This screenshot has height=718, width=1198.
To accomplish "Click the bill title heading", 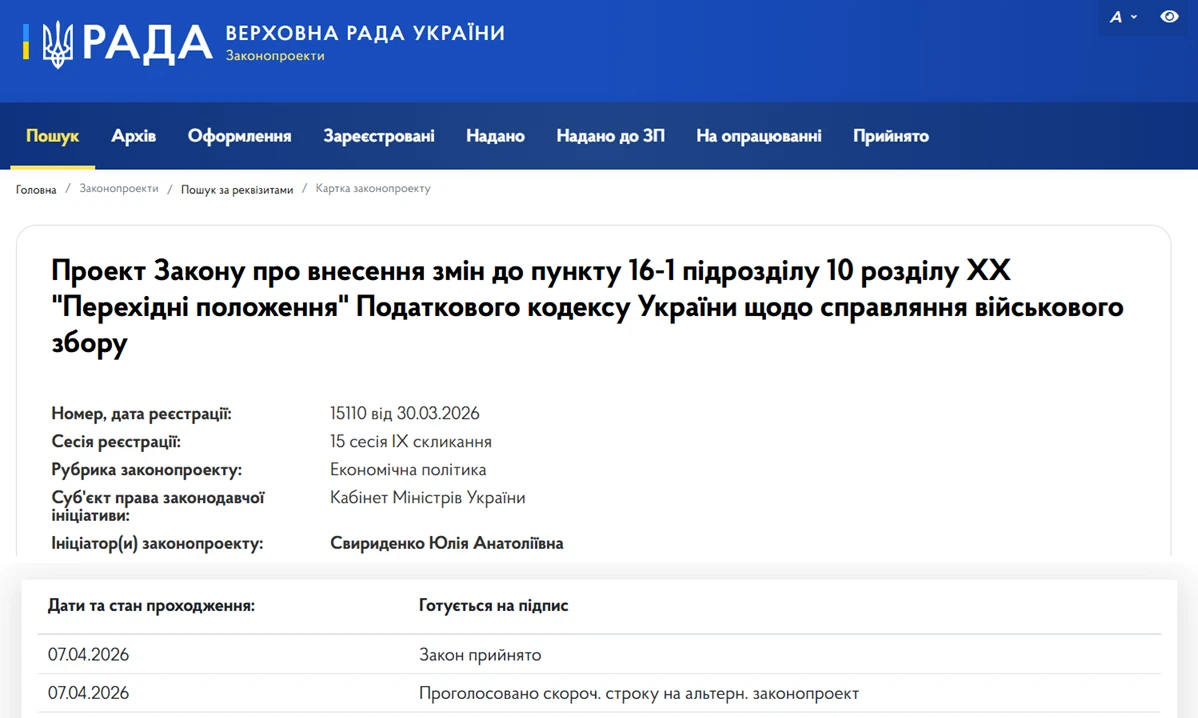I will click(x=588, y=307).
